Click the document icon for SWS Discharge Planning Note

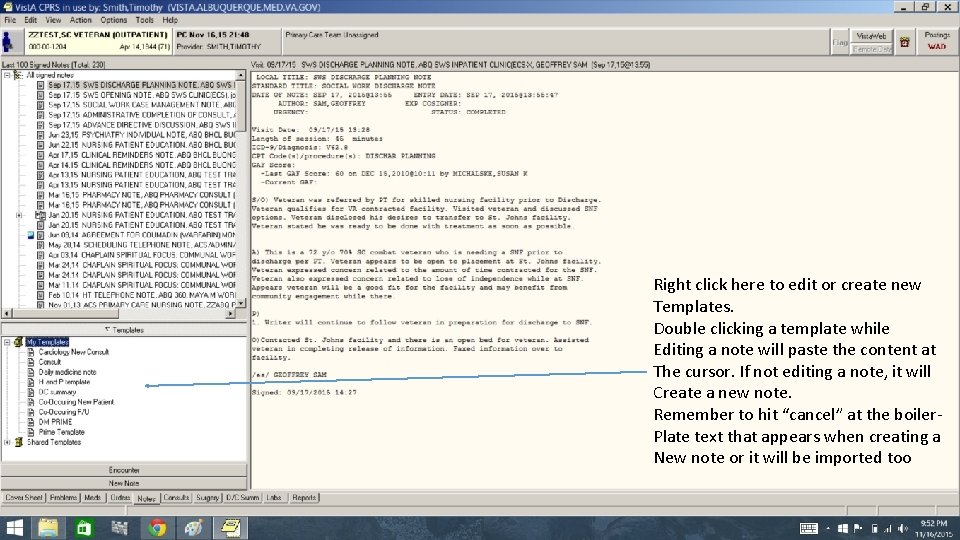[x=40, y=85]
